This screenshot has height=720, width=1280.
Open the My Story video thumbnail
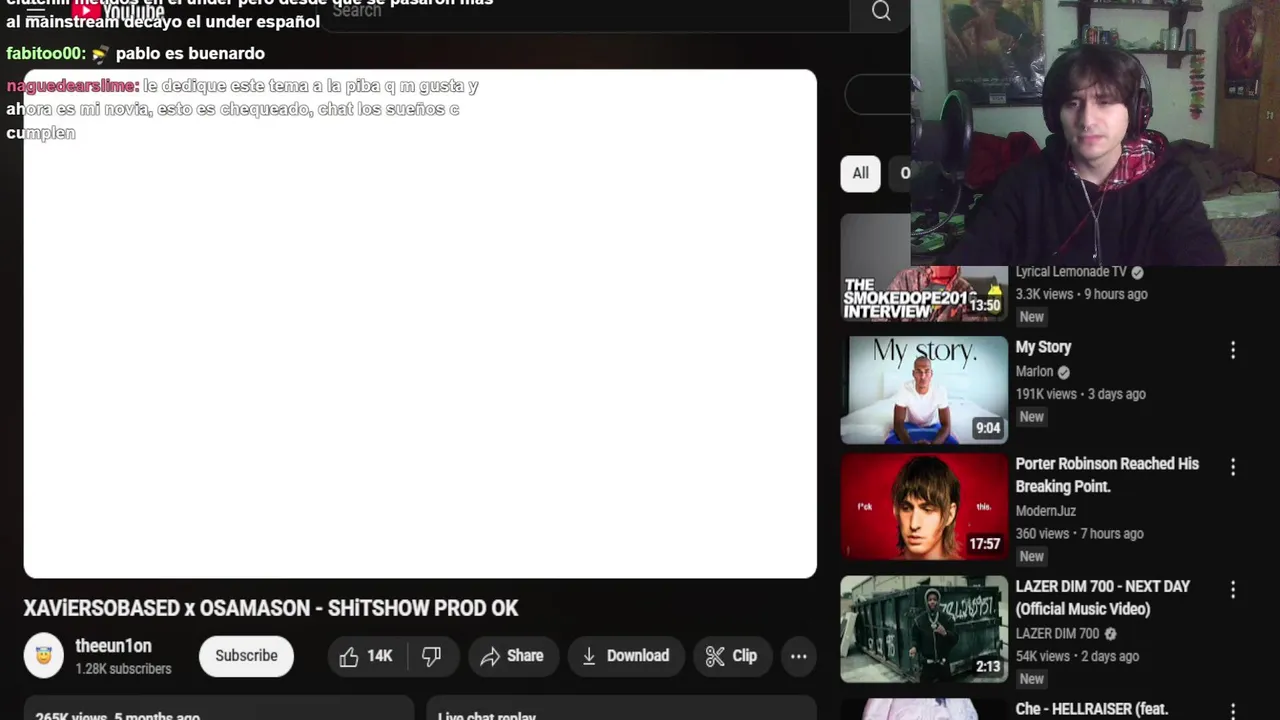coord(924,389)
